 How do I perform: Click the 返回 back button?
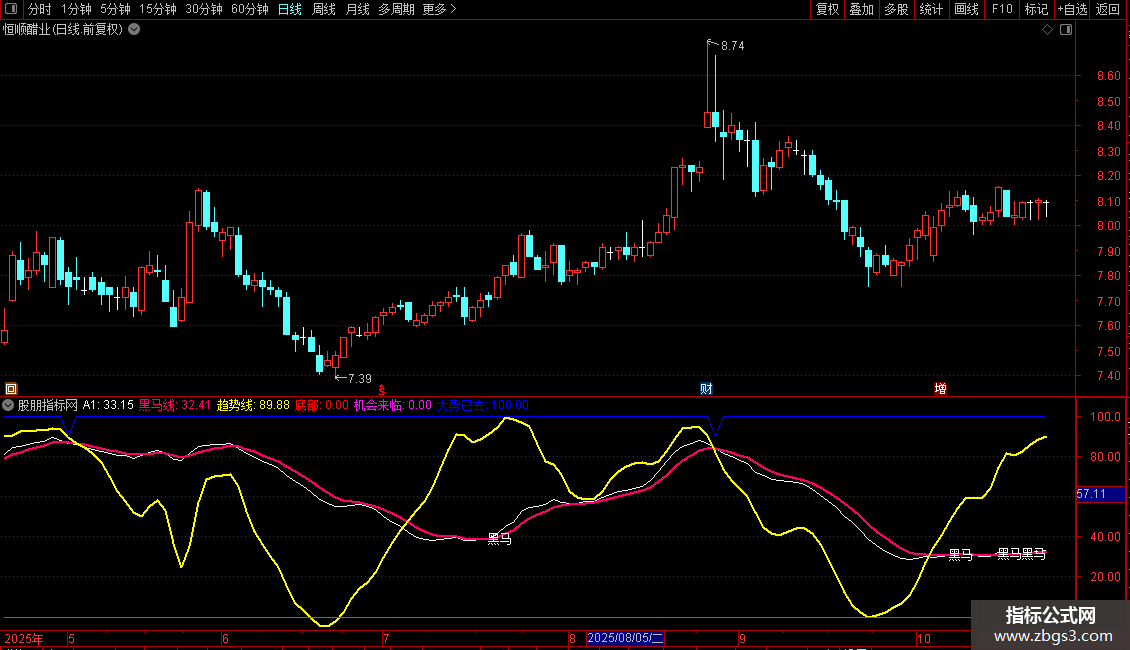[x=1108, y=10]
